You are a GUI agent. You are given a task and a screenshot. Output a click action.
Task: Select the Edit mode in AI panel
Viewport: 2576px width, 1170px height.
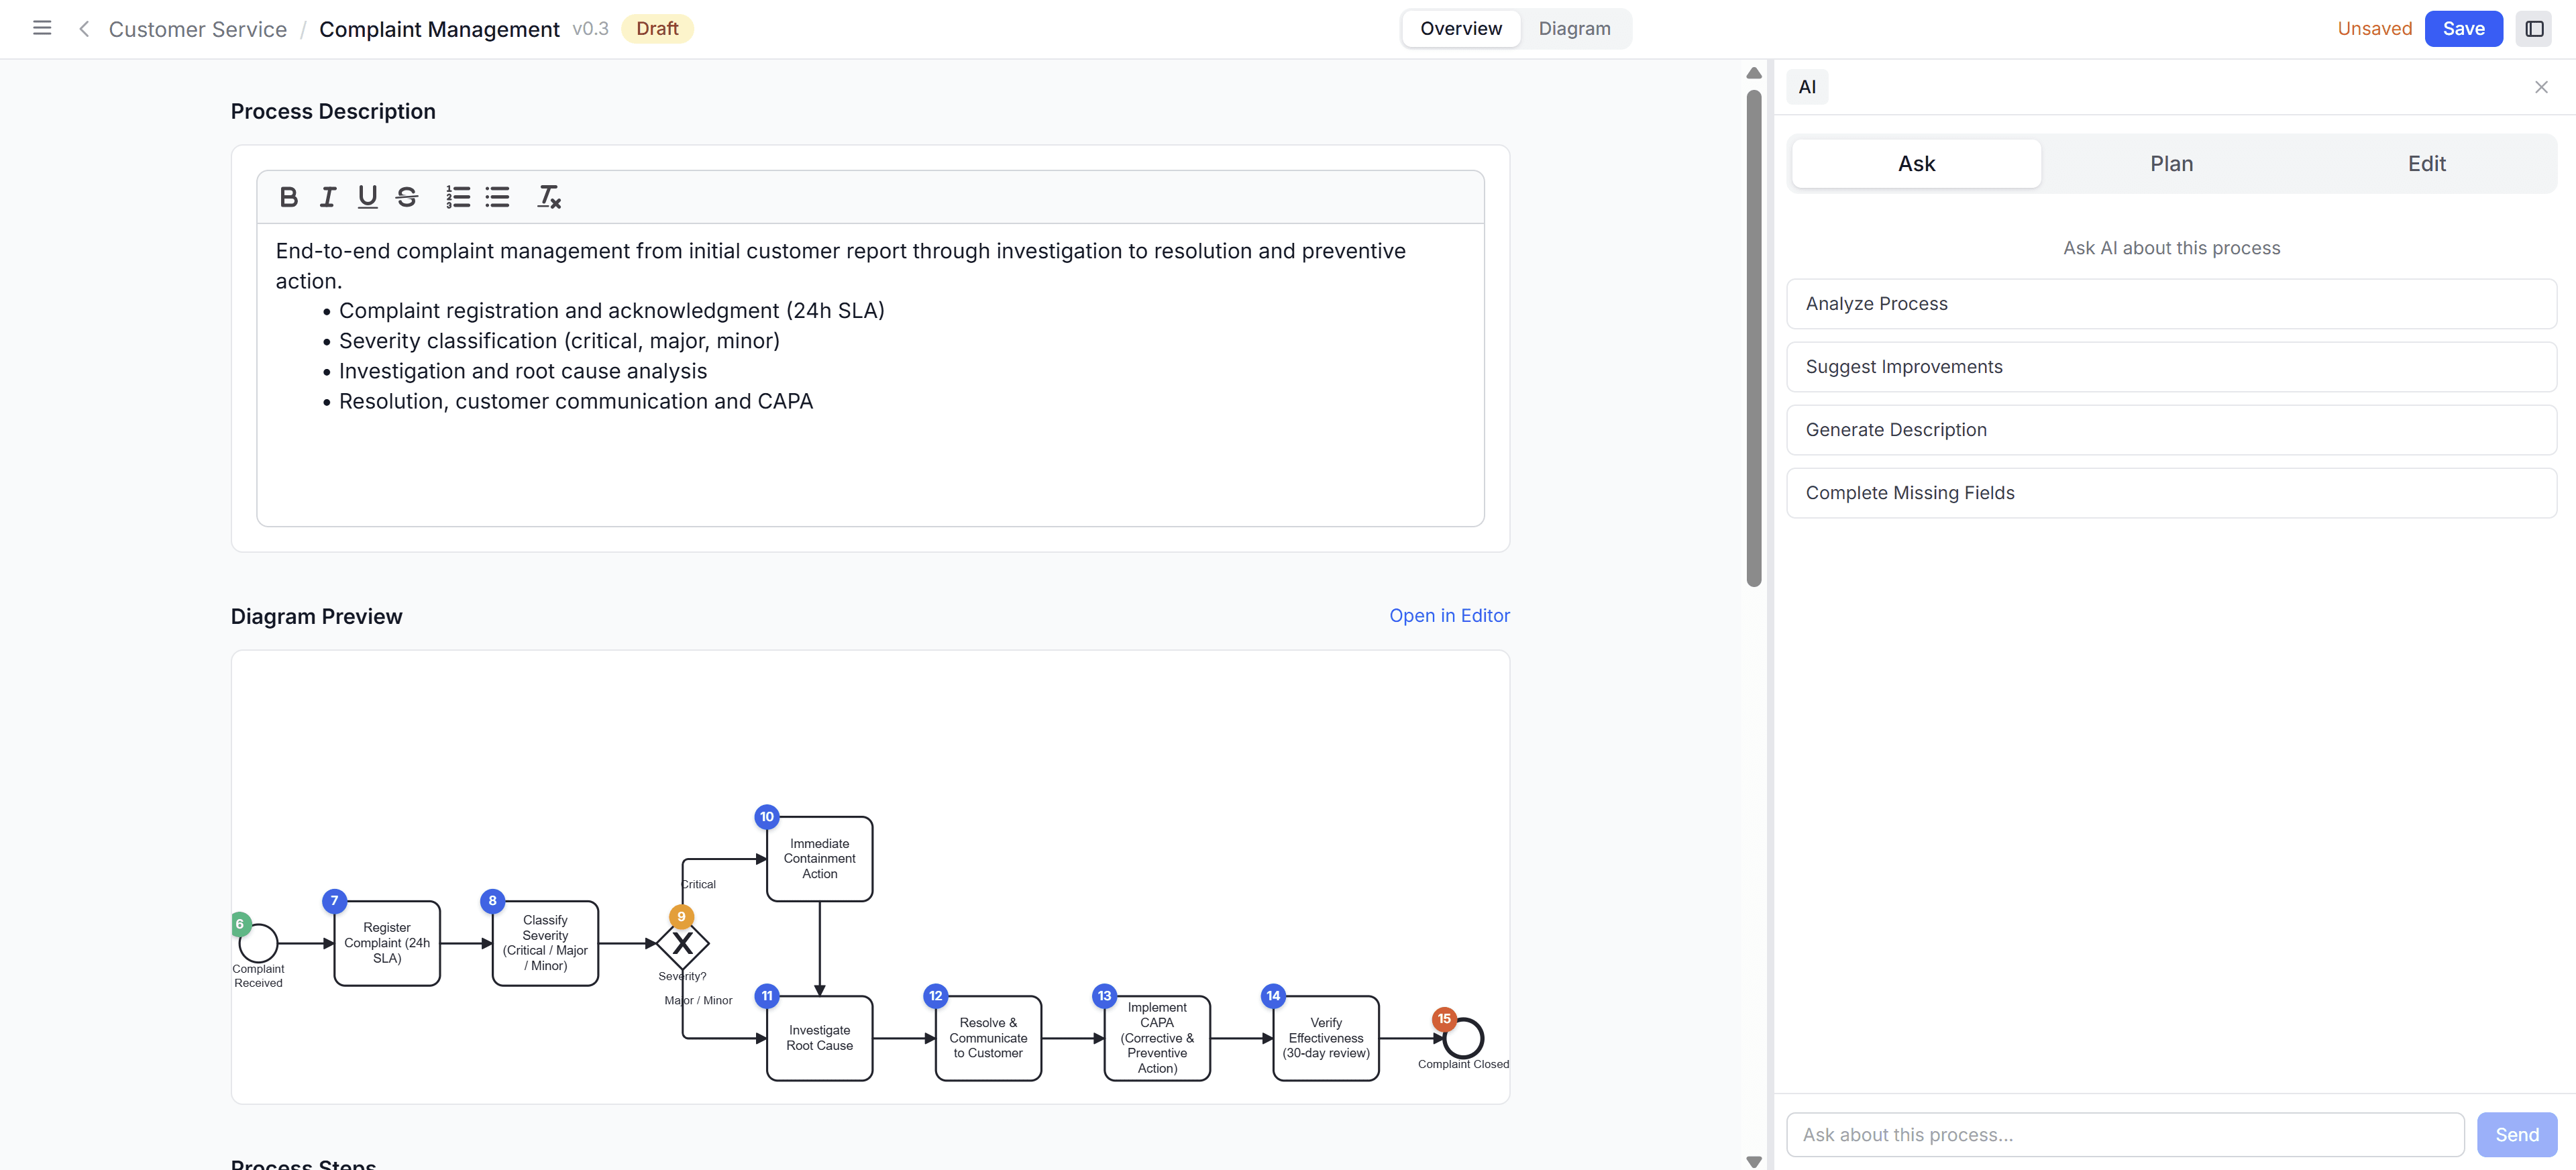[x=2426, y=163]
